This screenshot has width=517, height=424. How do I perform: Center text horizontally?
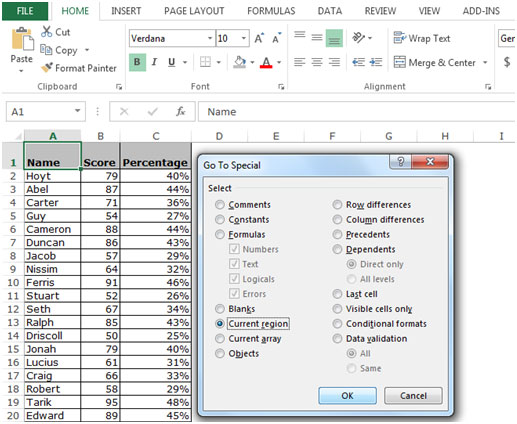click(317, 62)
